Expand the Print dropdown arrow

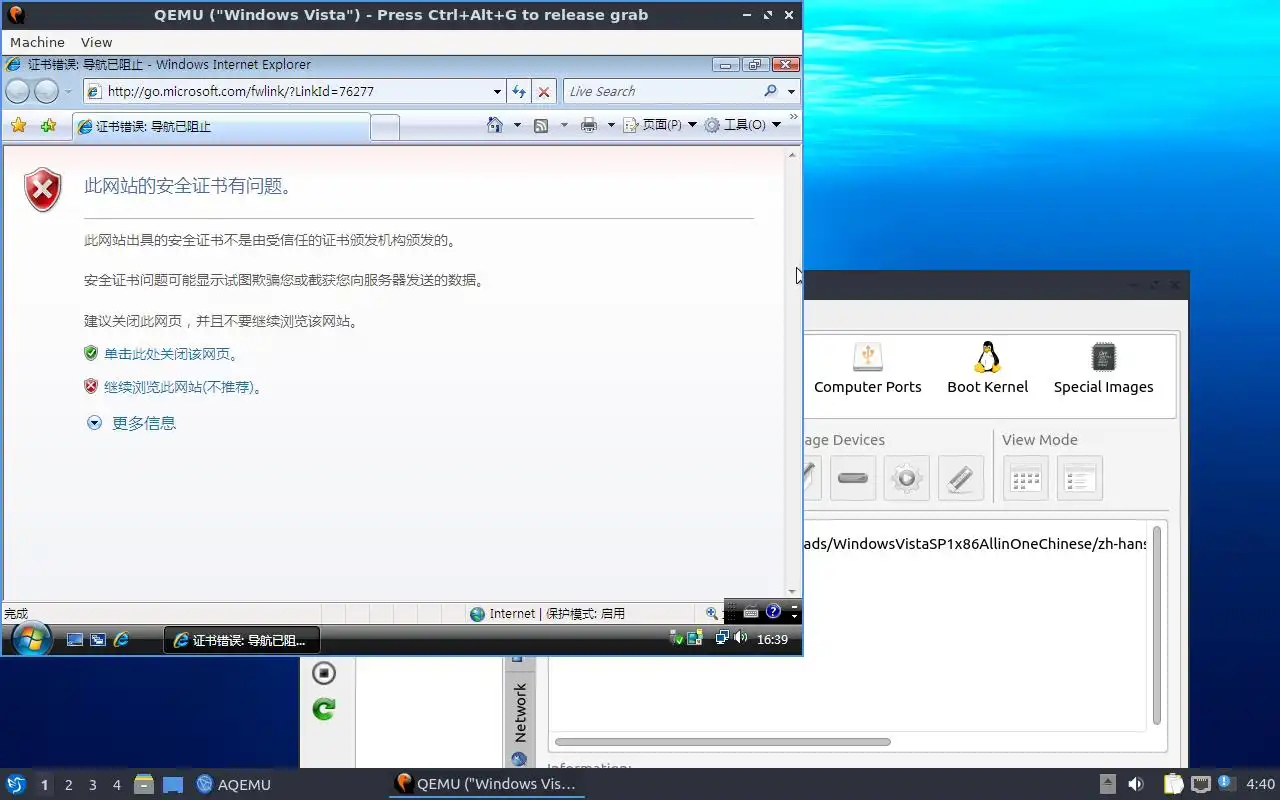(x=610, y=125)
